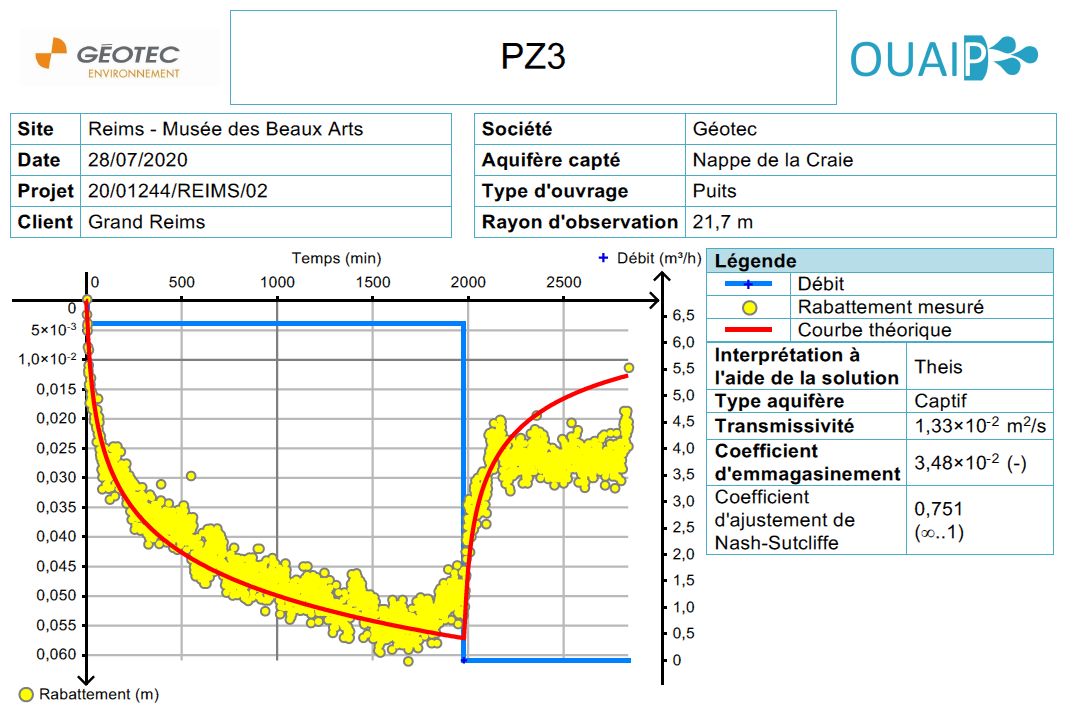The image size is (1068, 709).
Task: Click the 2500 tick on time axis
Action: pyautogui.click(x=563, y=282)
